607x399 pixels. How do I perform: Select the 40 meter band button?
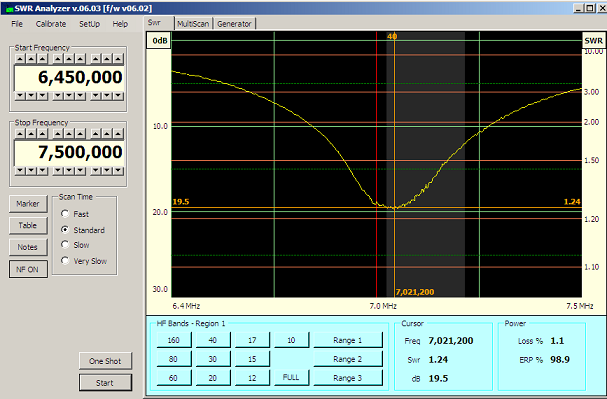pyautogui.click(x=213, y=340)
